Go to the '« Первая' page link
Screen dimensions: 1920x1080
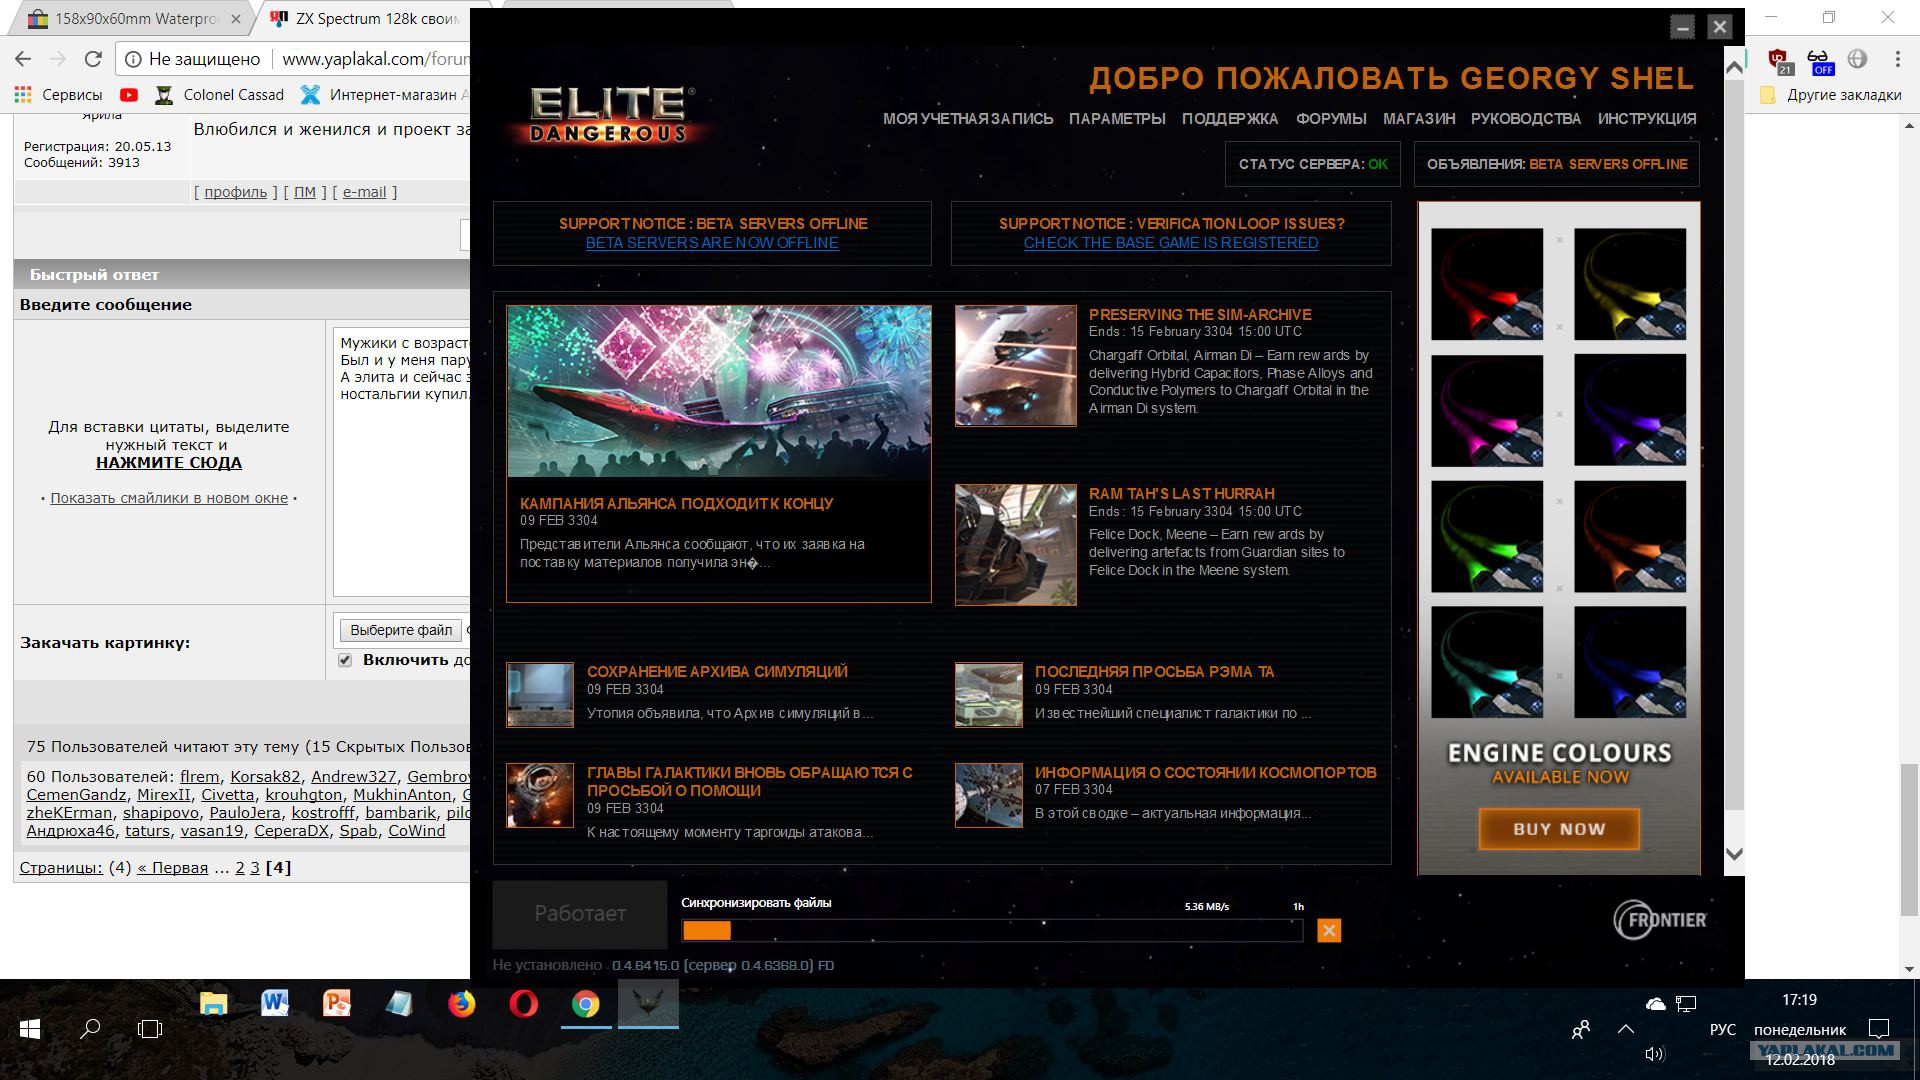point(173,868)
